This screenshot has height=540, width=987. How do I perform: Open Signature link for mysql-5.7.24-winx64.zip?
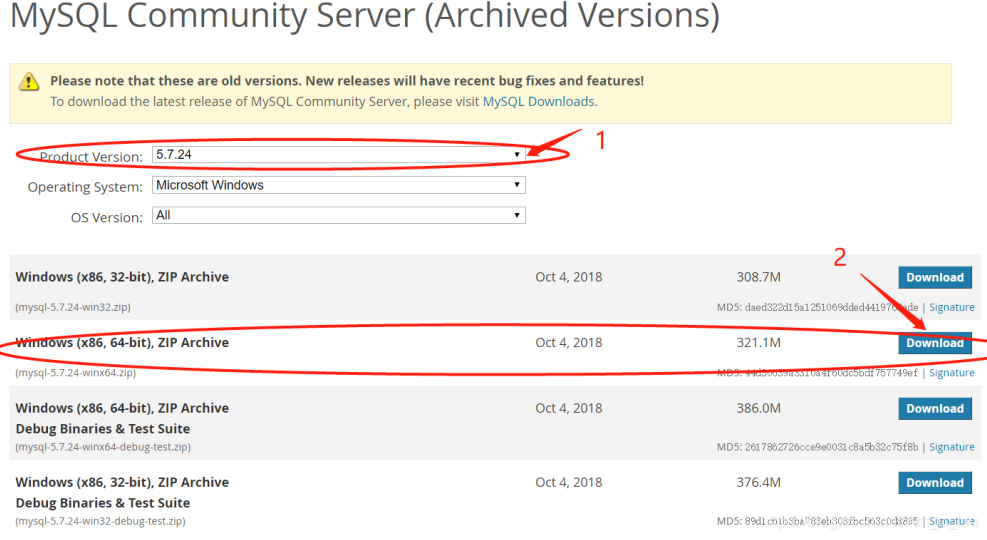(x=952, y=373)
